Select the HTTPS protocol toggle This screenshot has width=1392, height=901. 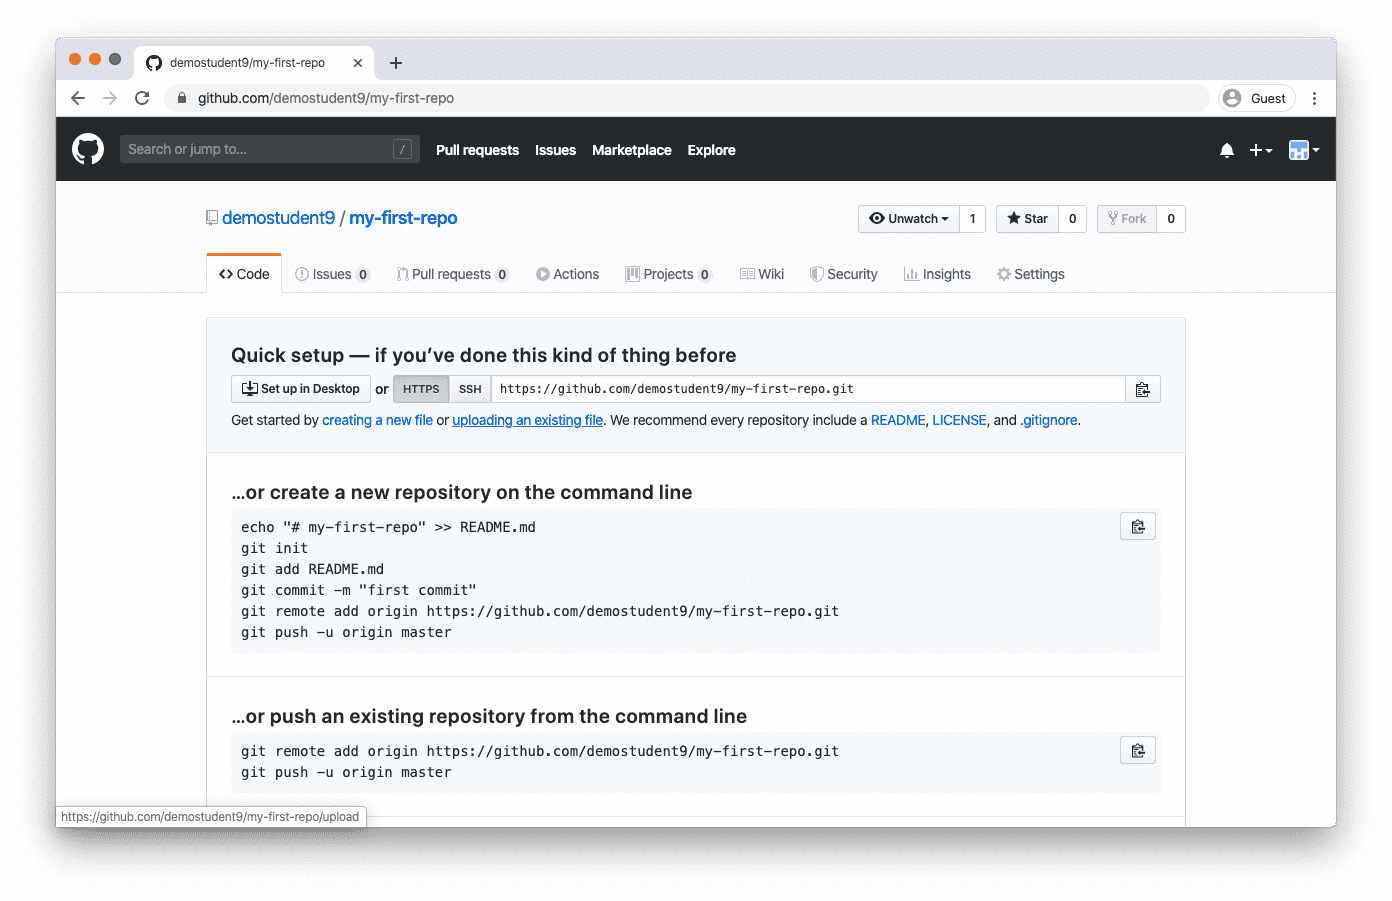(x=421, y=389)
